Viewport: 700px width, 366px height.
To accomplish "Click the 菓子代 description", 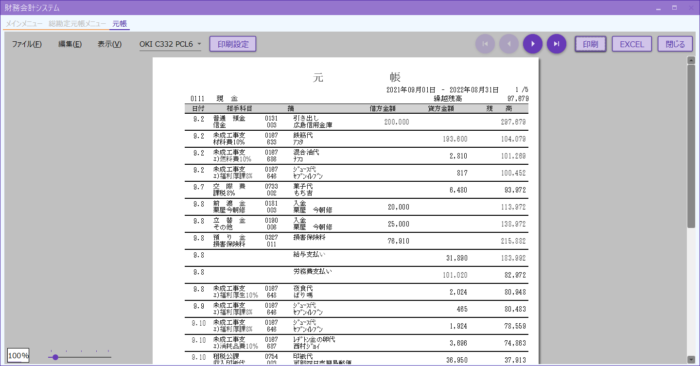I will coord(303,186).
